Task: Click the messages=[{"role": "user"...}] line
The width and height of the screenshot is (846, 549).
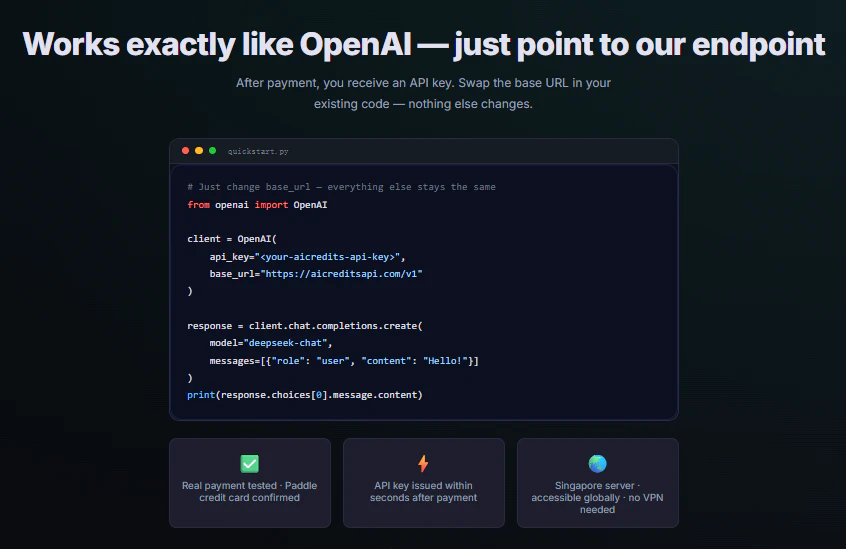Action: pyautogui.click(x=344, y=360)
